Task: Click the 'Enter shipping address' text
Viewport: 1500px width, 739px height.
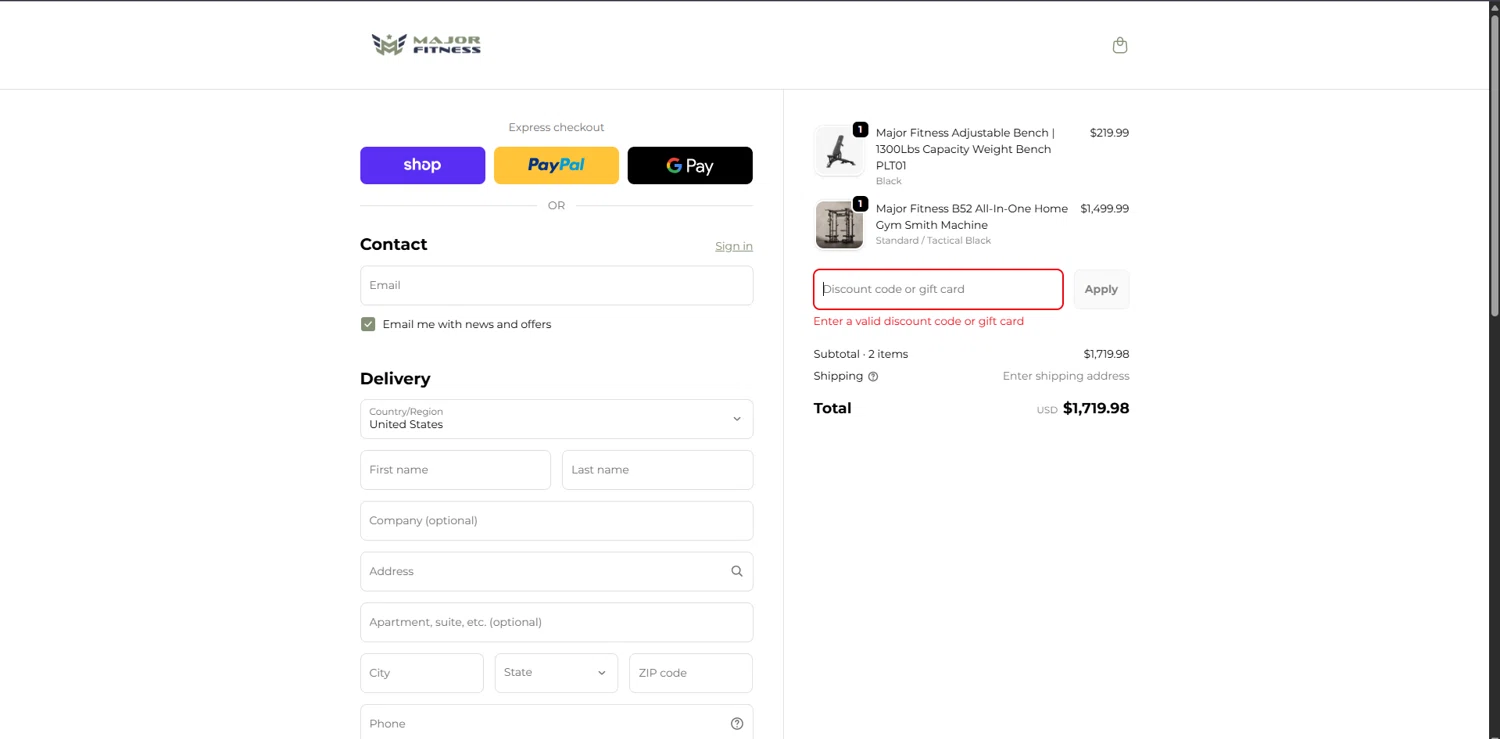Action: (x=1066, y=376)
